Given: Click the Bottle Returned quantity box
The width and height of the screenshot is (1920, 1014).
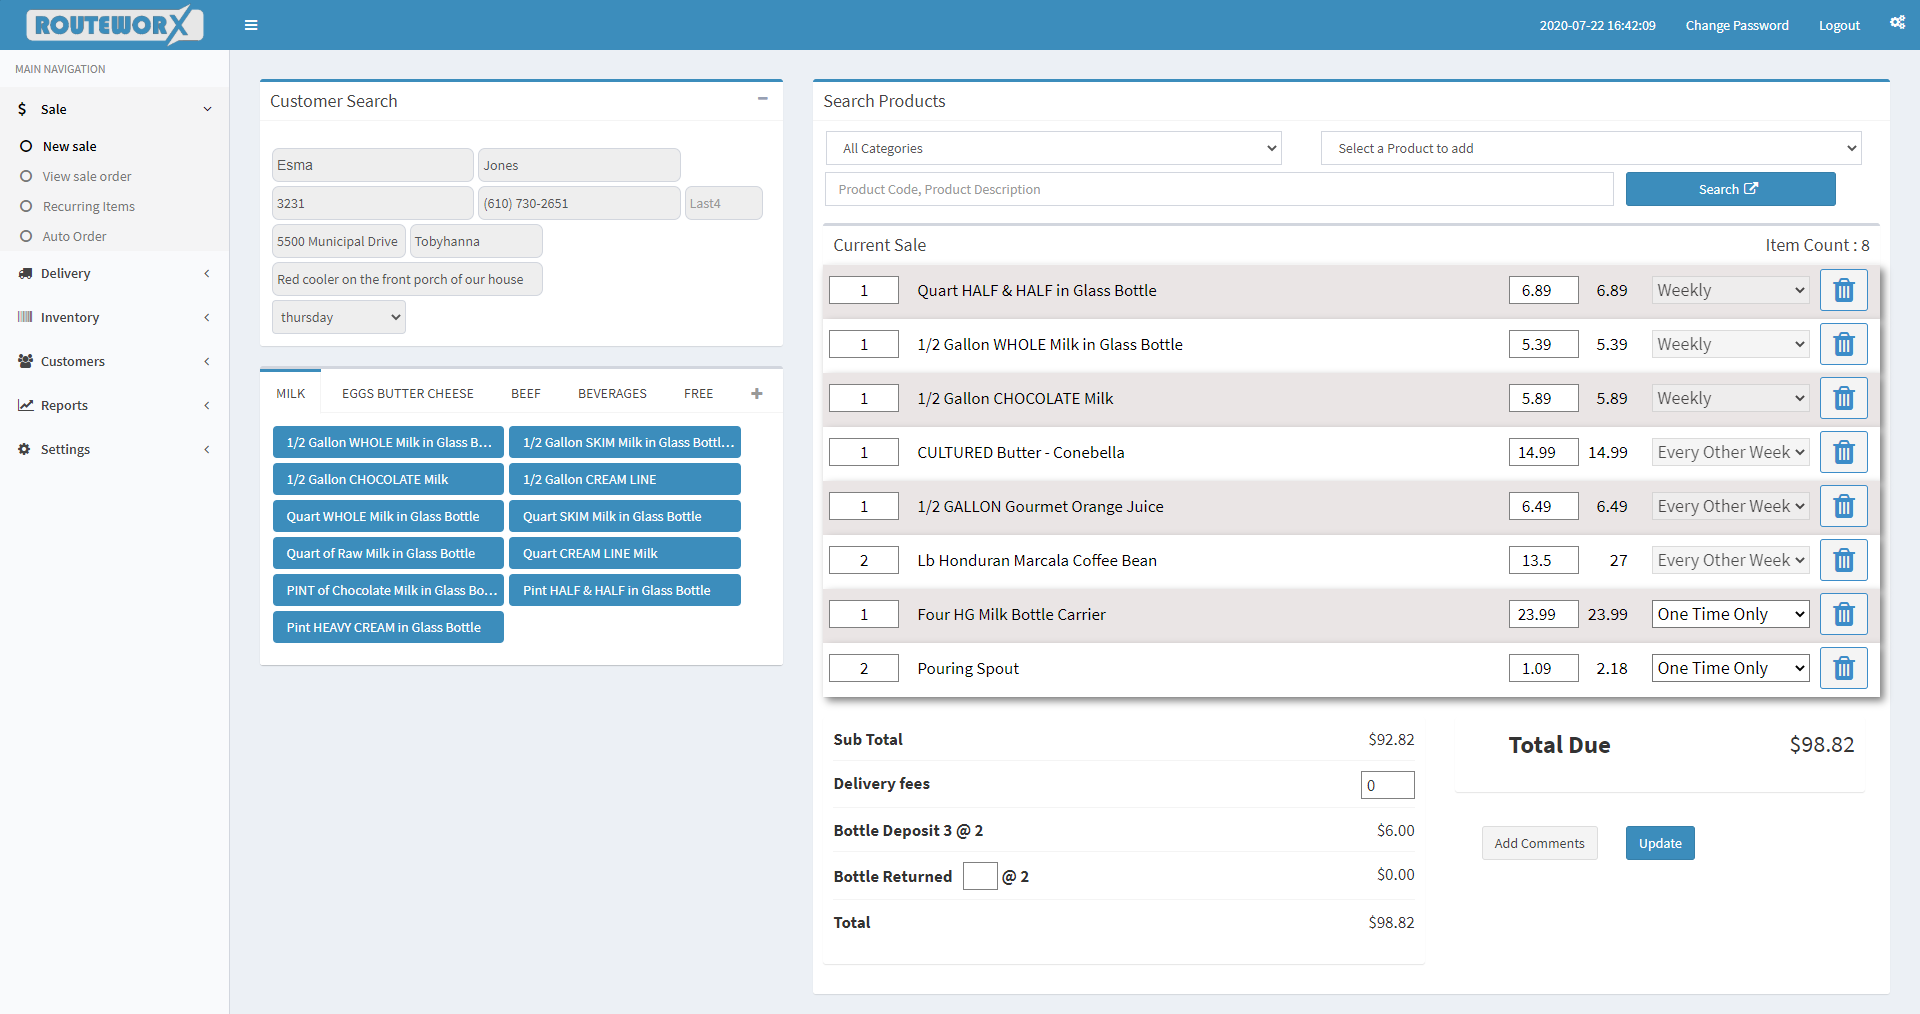Looking at the screenshot, I should click(x=980, y=876).
